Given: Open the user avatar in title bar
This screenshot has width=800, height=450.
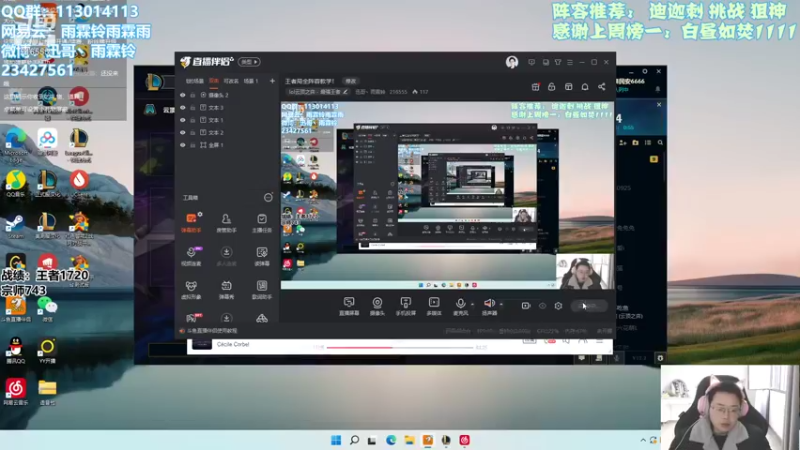Looking at the screenshot, I should [x=512, y=62].
